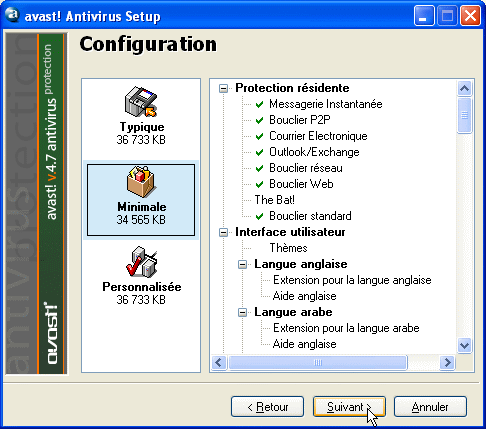Collapse the Protection résidente node
Screen dimensions: 486x429
223,89
